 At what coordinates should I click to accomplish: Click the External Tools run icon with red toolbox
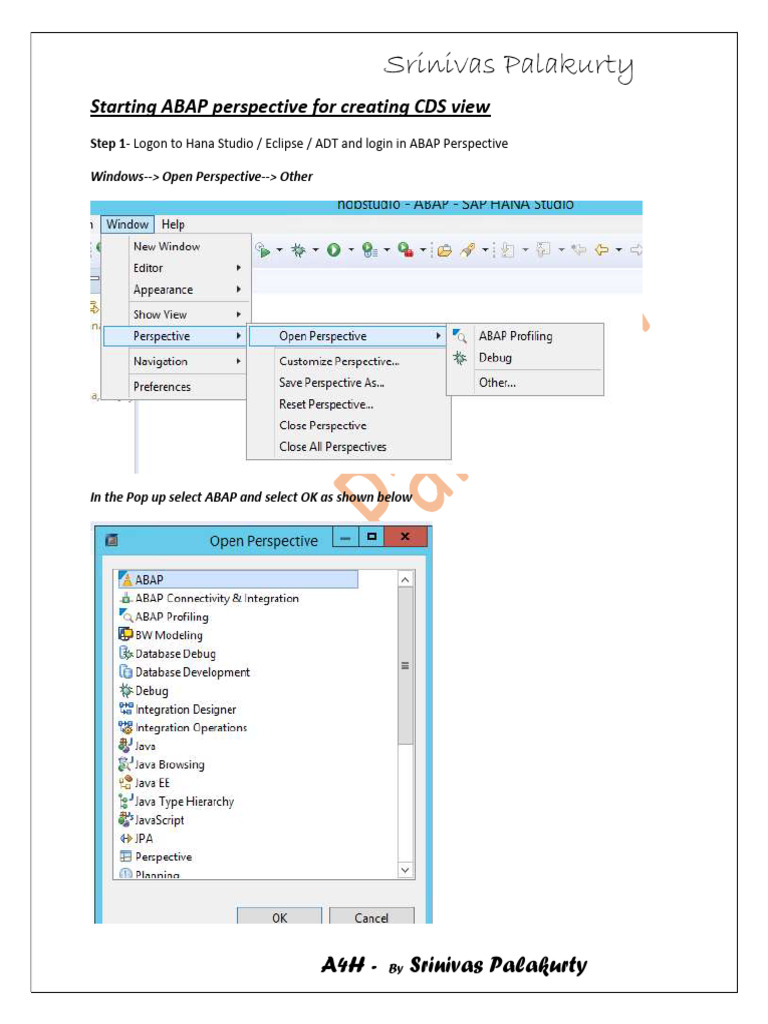tap(406, 249)
